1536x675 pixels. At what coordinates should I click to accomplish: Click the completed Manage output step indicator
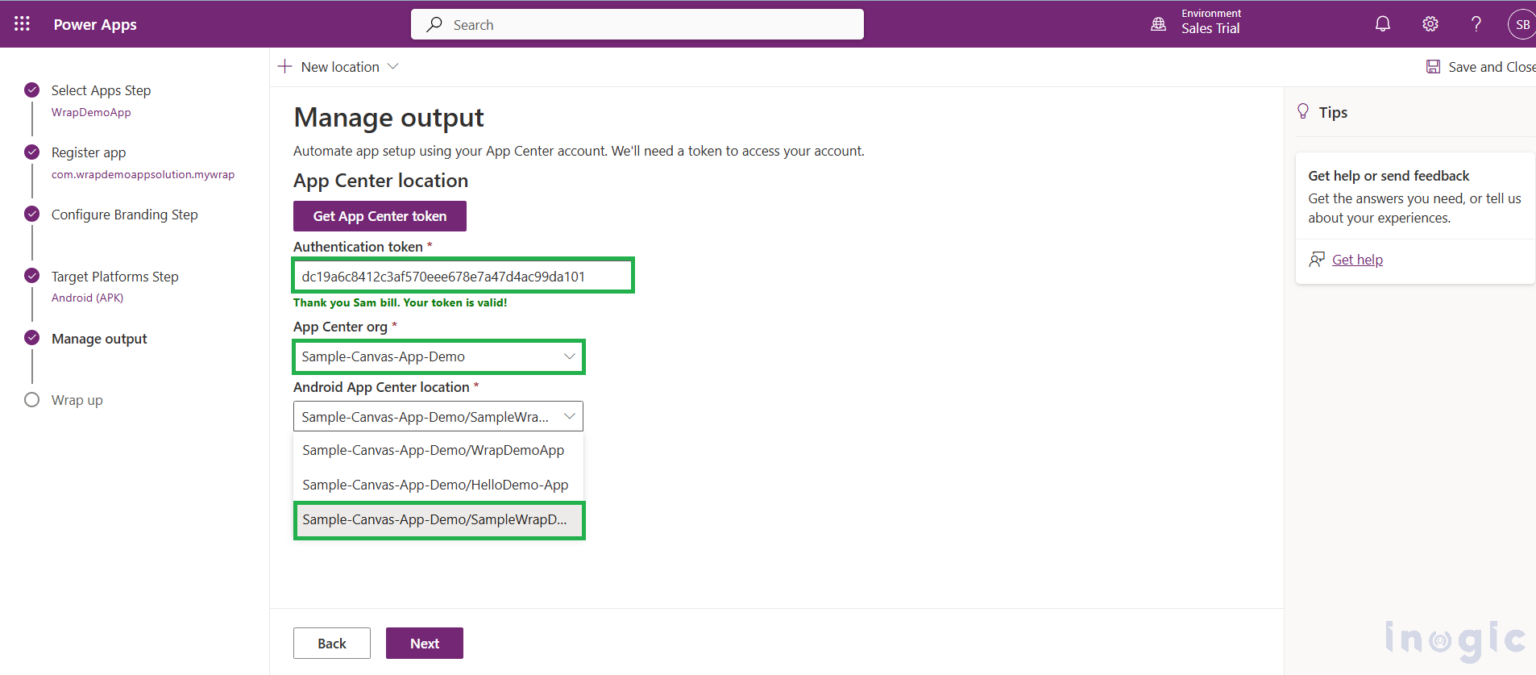[x=31, y=337]
